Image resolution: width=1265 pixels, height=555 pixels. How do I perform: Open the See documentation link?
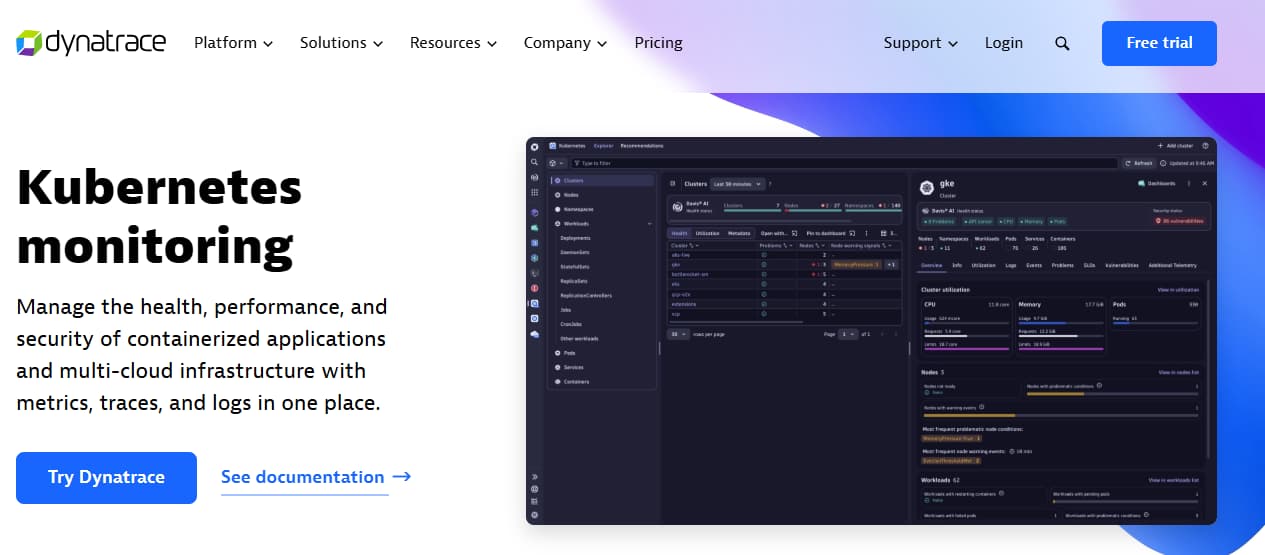(303, 477)
